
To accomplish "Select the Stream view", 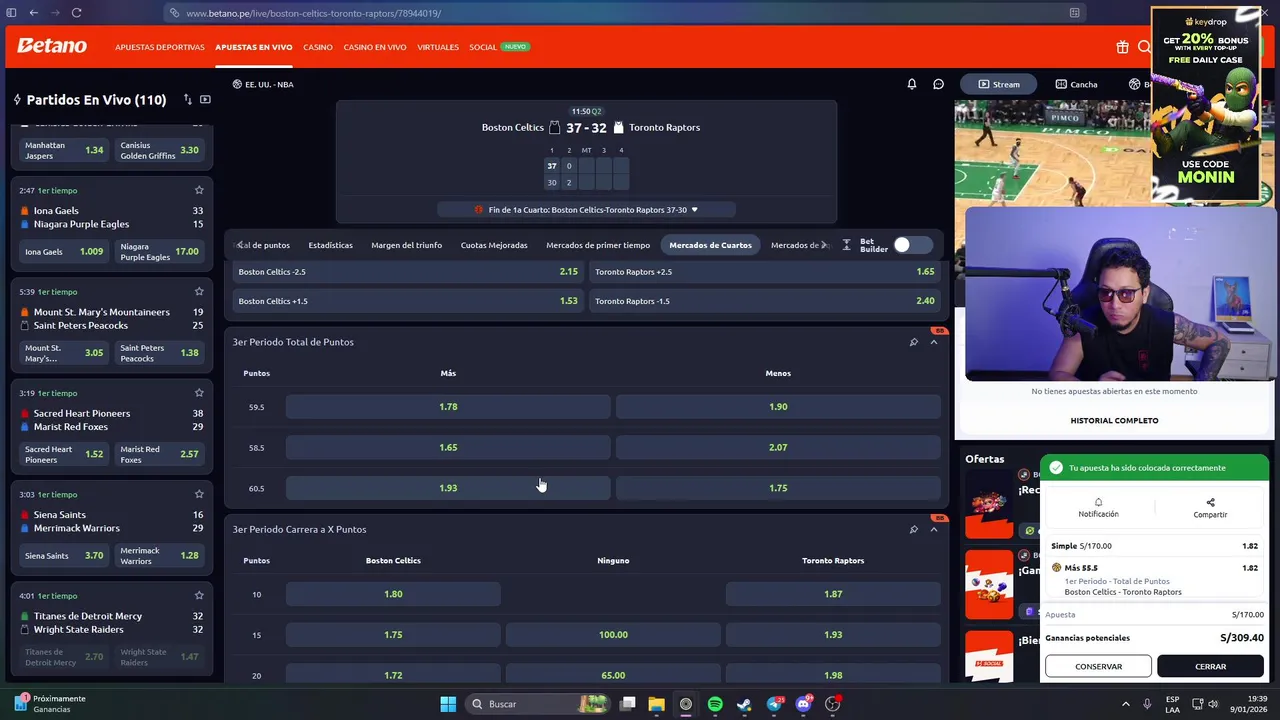I will click(x=999, y=84).
